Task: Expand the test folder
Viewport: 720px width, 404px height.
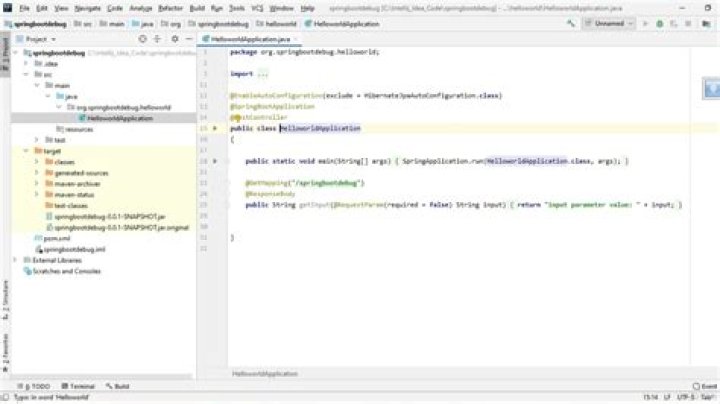Action: click(38, 139)
